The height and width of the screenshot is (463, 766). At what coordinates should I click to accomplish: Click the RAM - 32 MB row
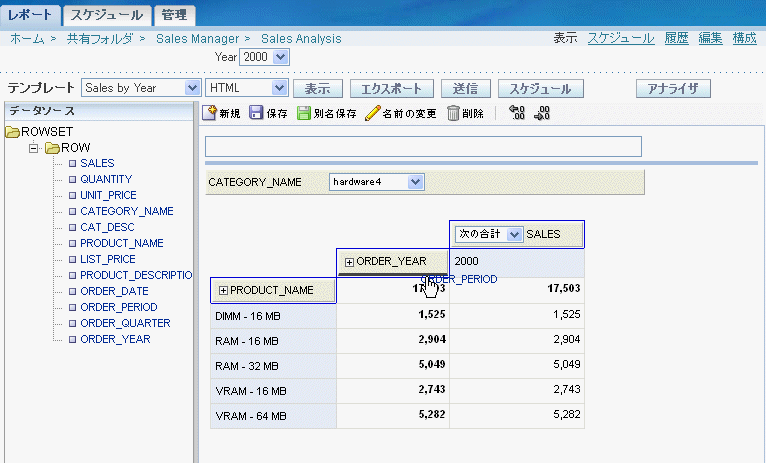pos(273,366)
